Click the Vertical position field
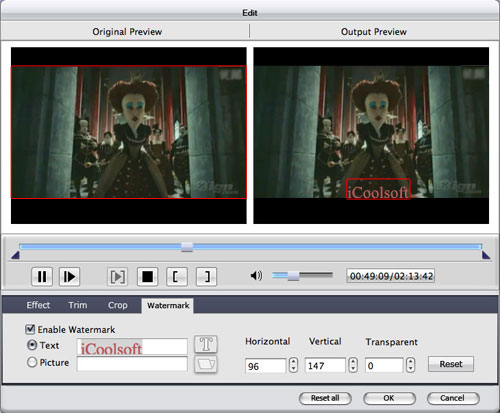The width and height of the screenshot is (500, 413). point(325,366)
